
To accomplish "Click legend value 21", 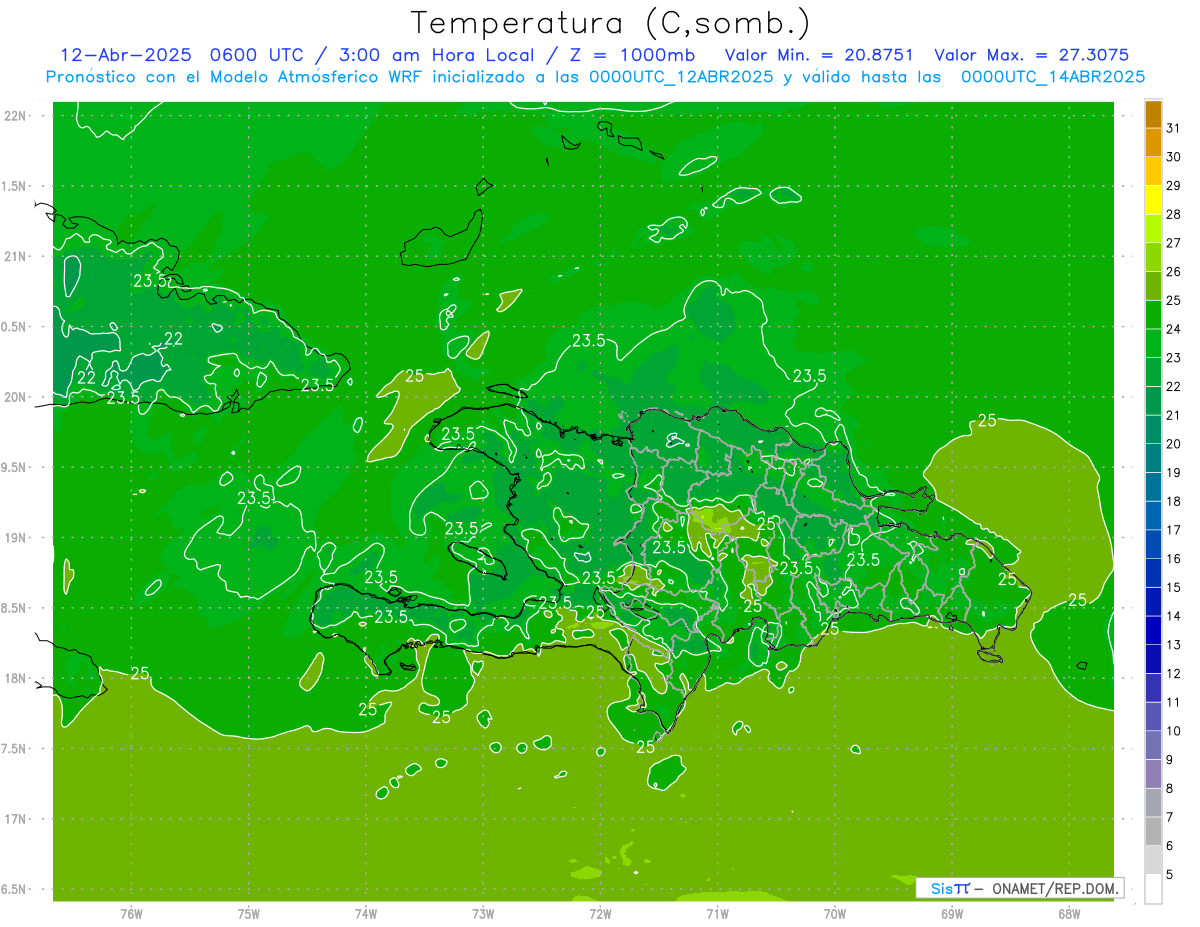I will click(x=1174, y=415).
